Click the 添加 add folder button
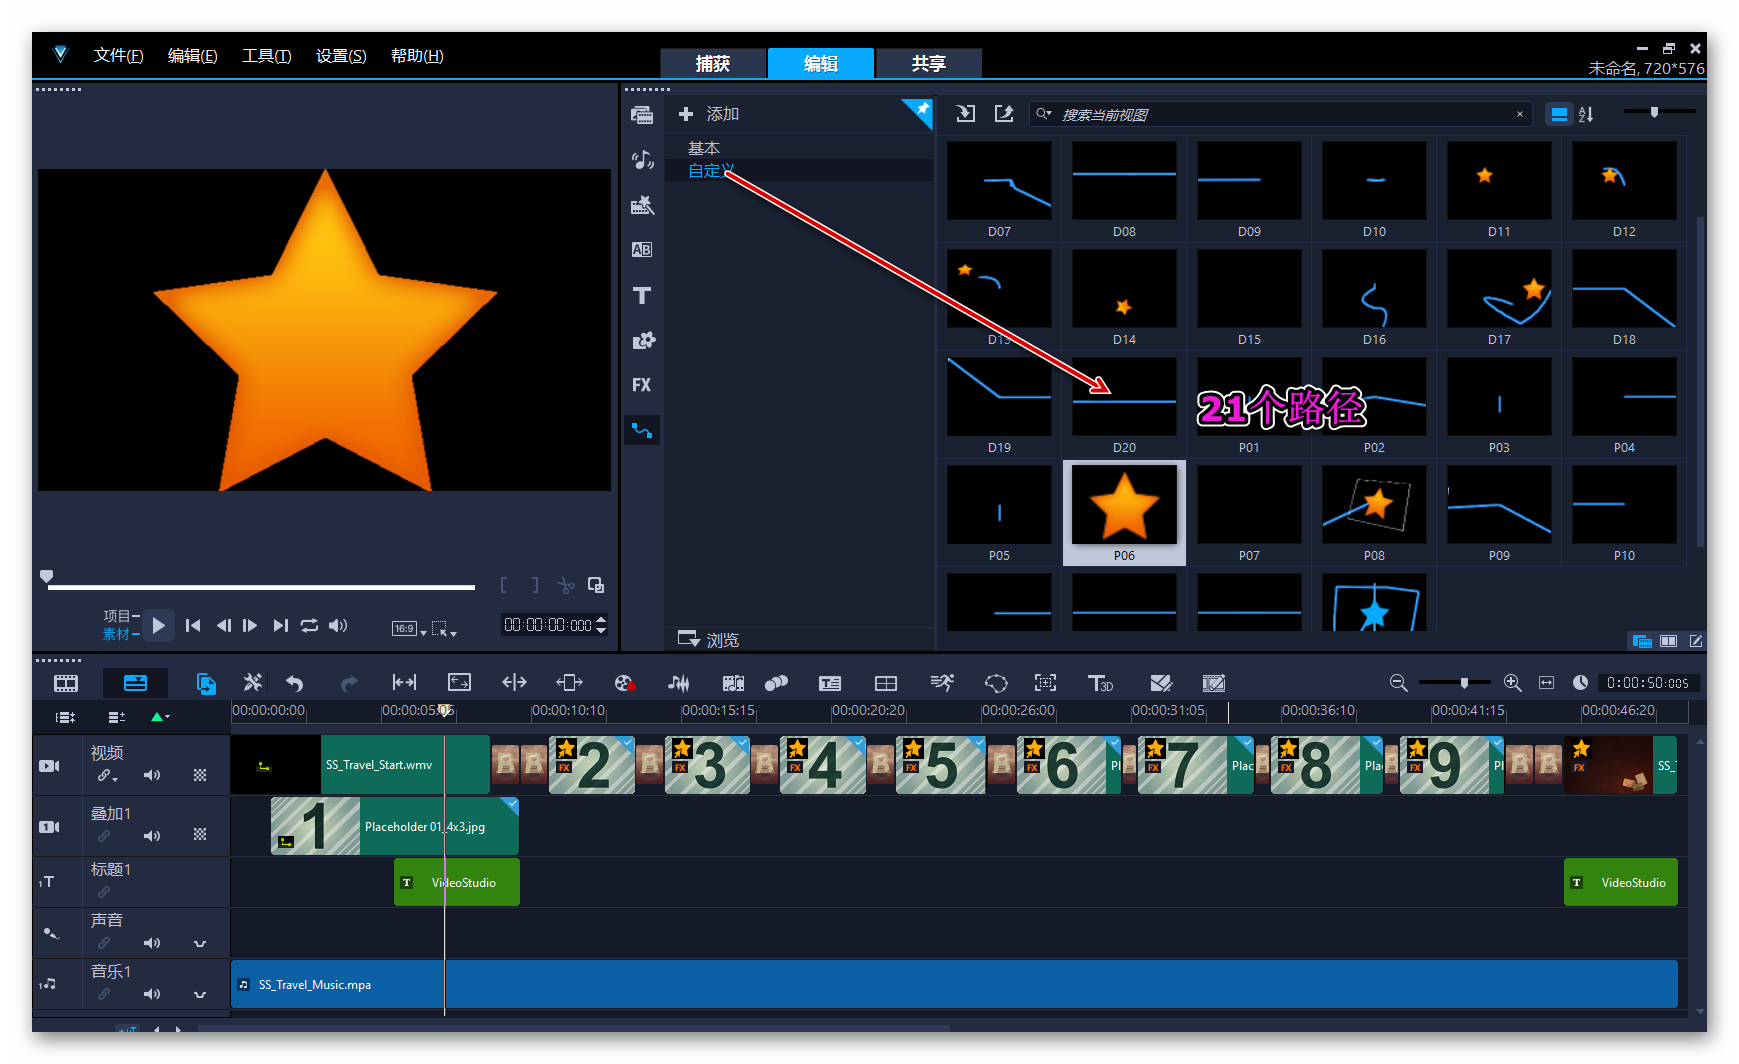Image resolution: width=1739 pixels, height=1064 pixels. pos(709,114)
